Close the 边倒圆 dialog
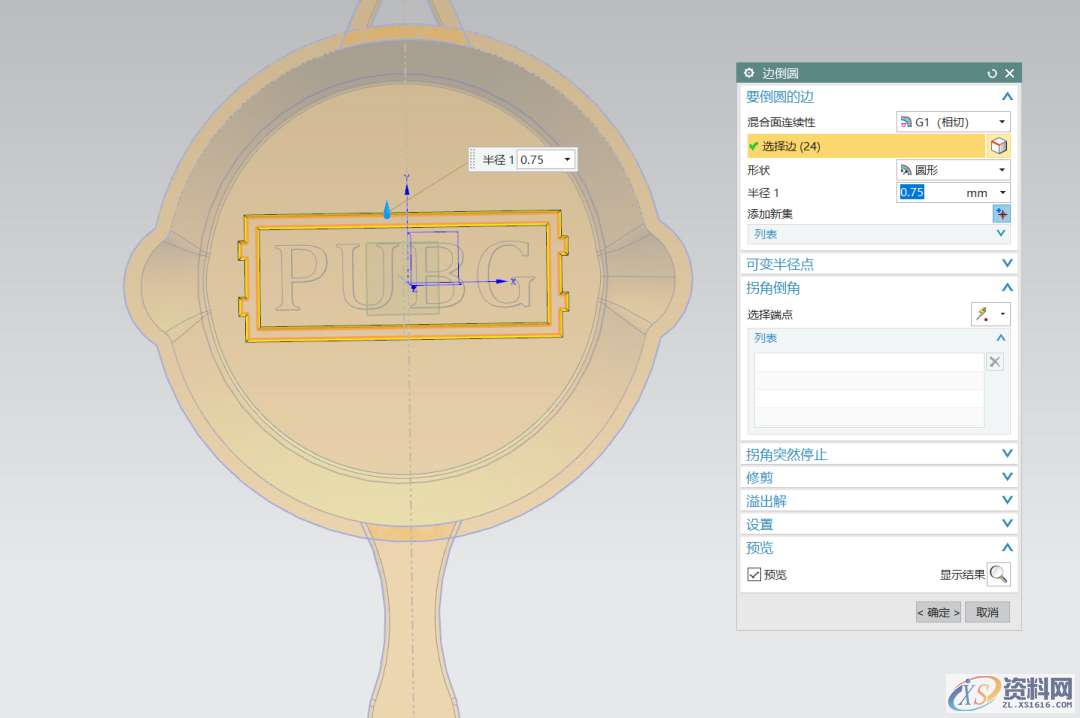This screenshot has height=718, width=1080. (1009, 73)
